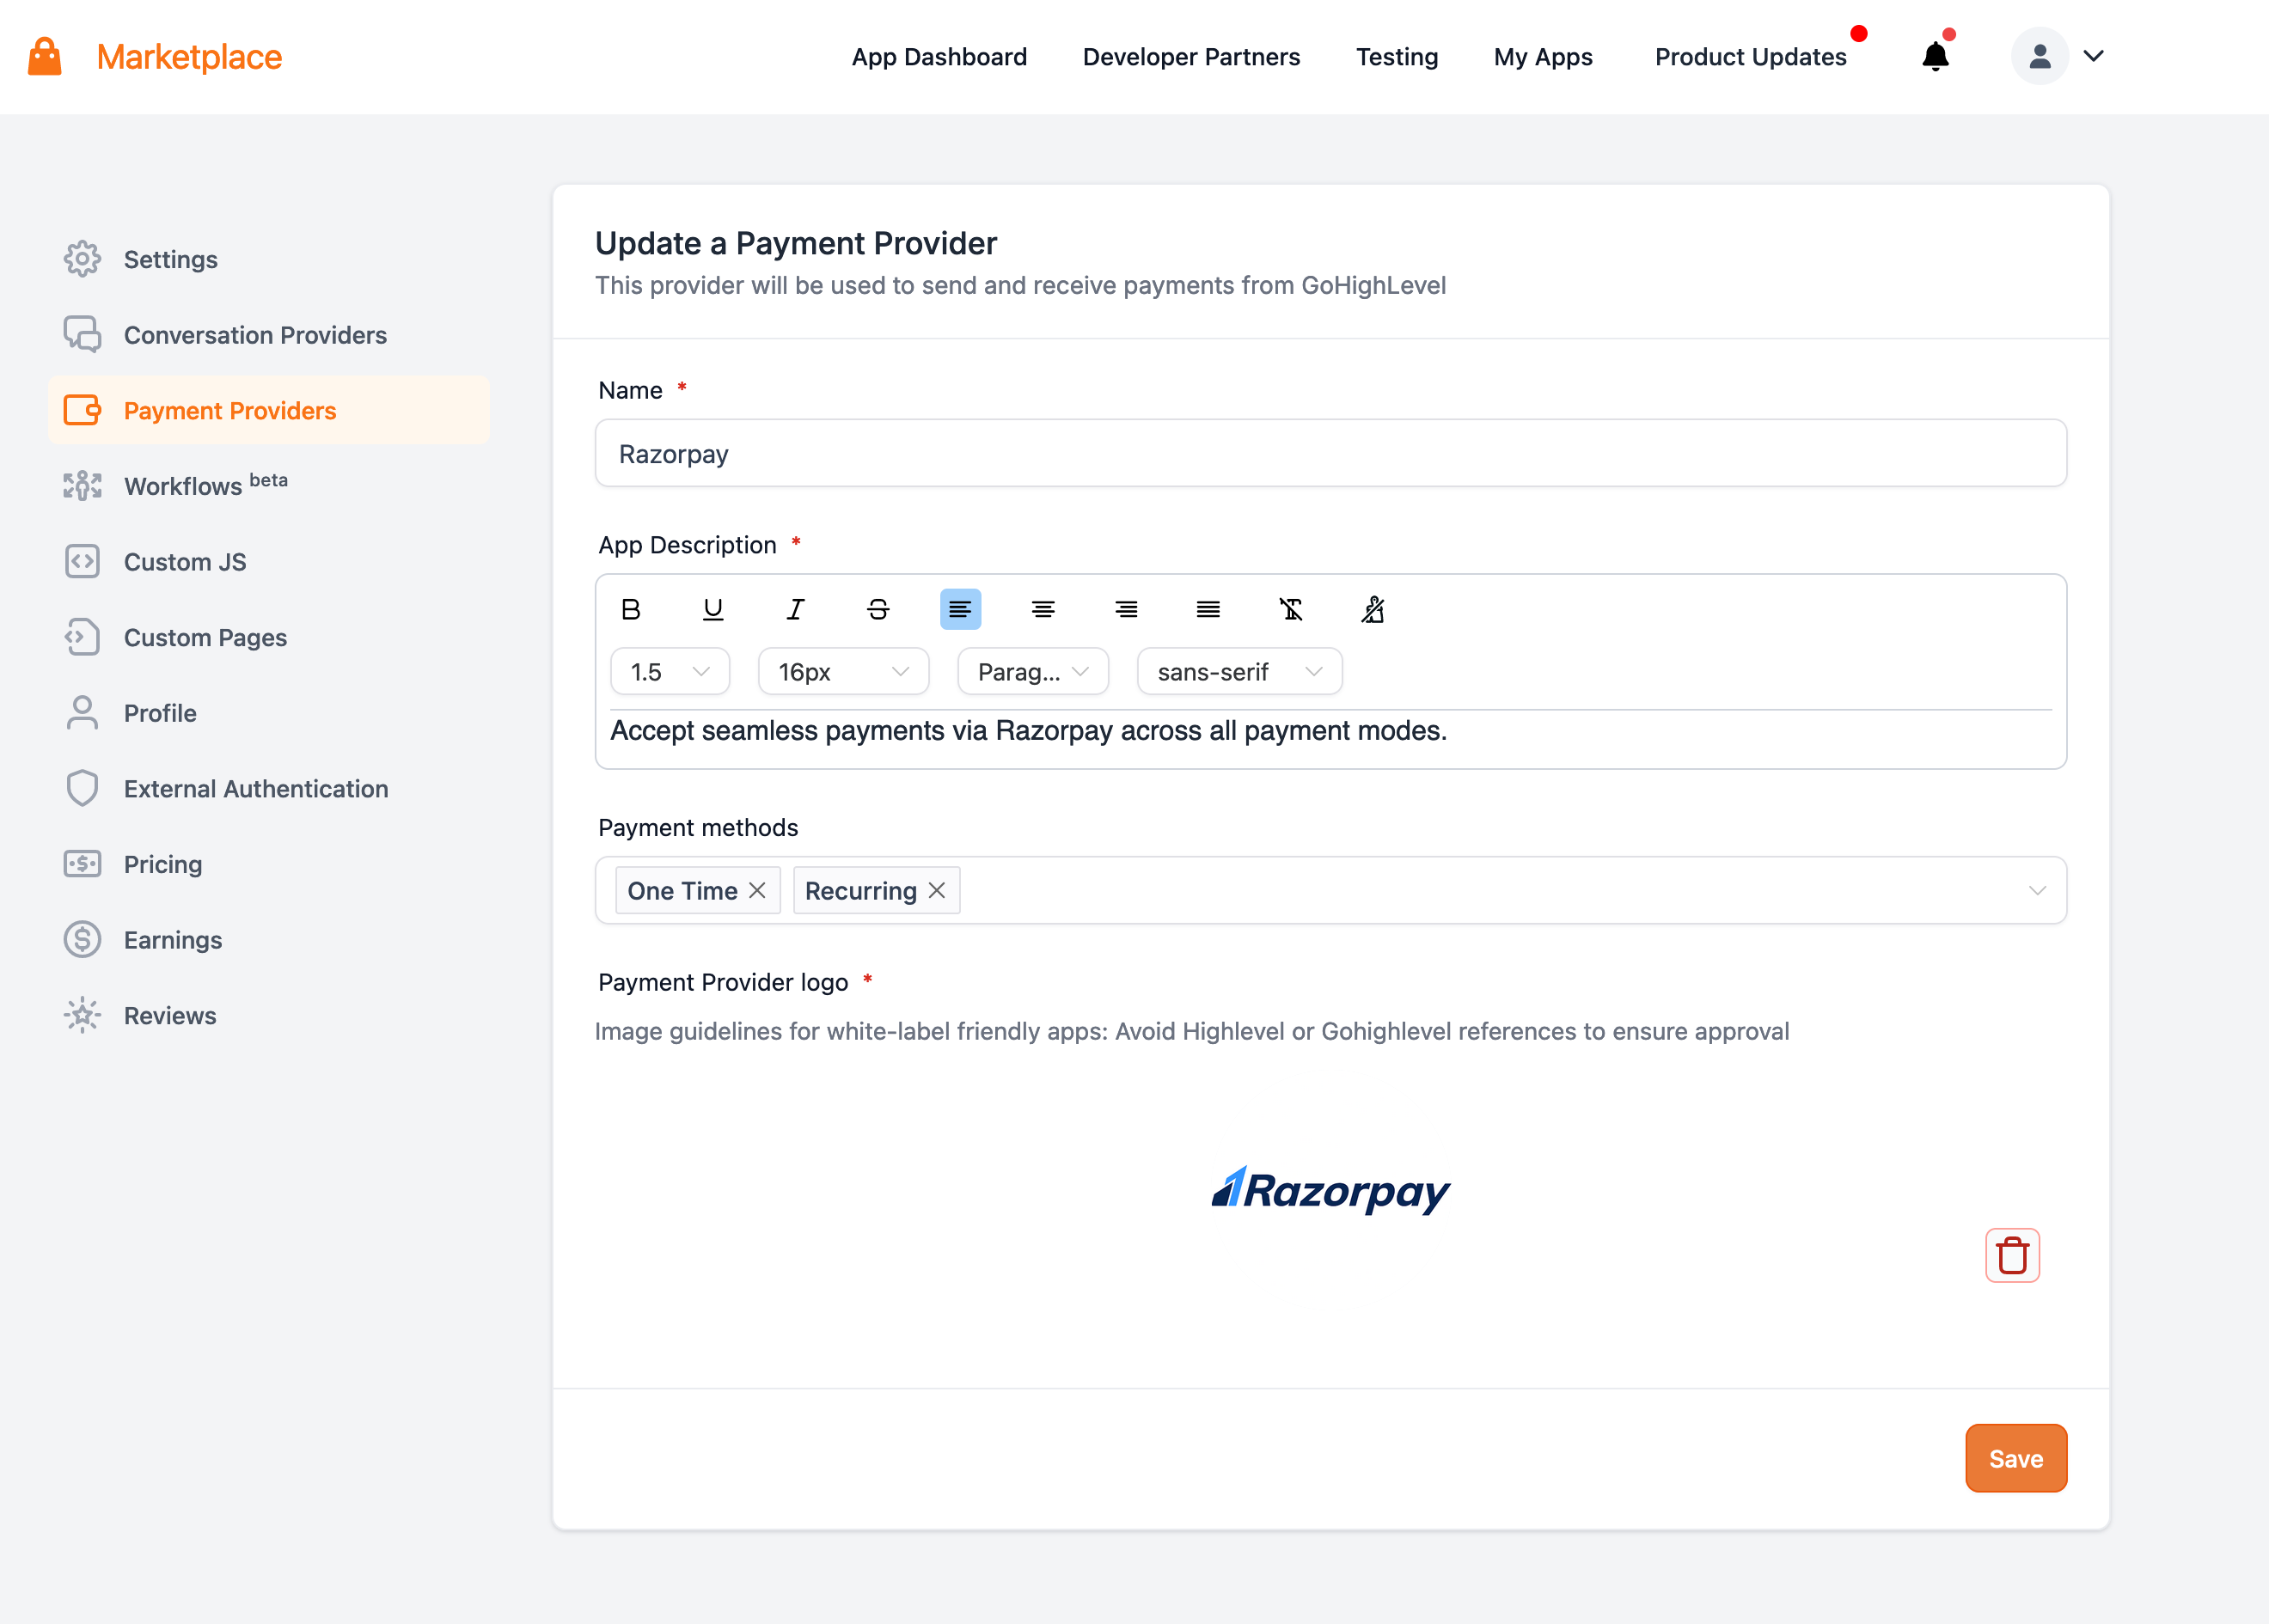The height and width of the screenshot is (1624, 2269).
Task: Click the Custom Pages file icon
Action: click(x=82, y=637)
